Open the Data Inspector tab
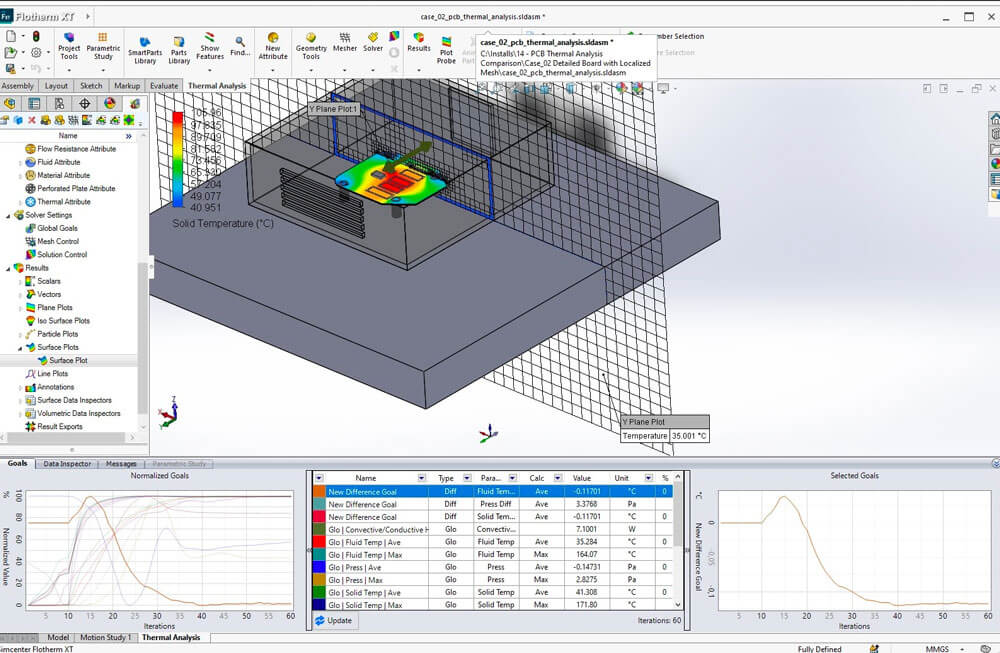Image resolution: width=1000 pixels, height=653 pixels. click(x=67, y=464)
